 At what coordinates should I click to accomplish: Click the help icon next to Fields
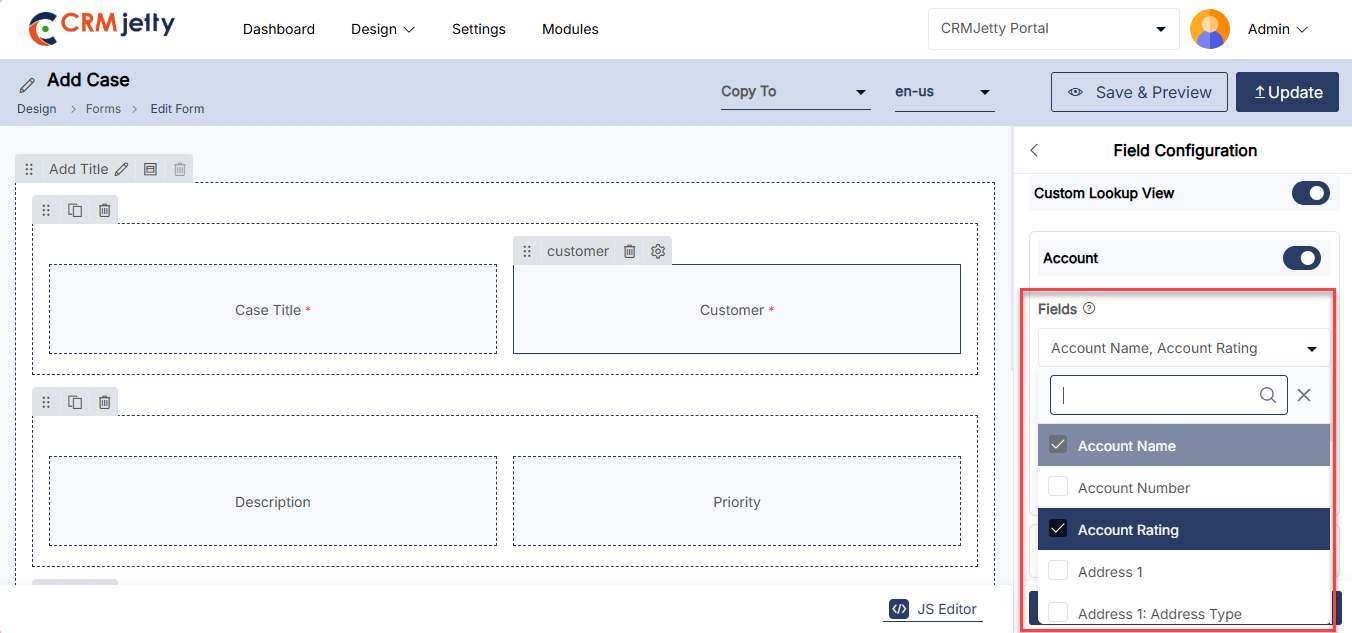[1089, 309]
